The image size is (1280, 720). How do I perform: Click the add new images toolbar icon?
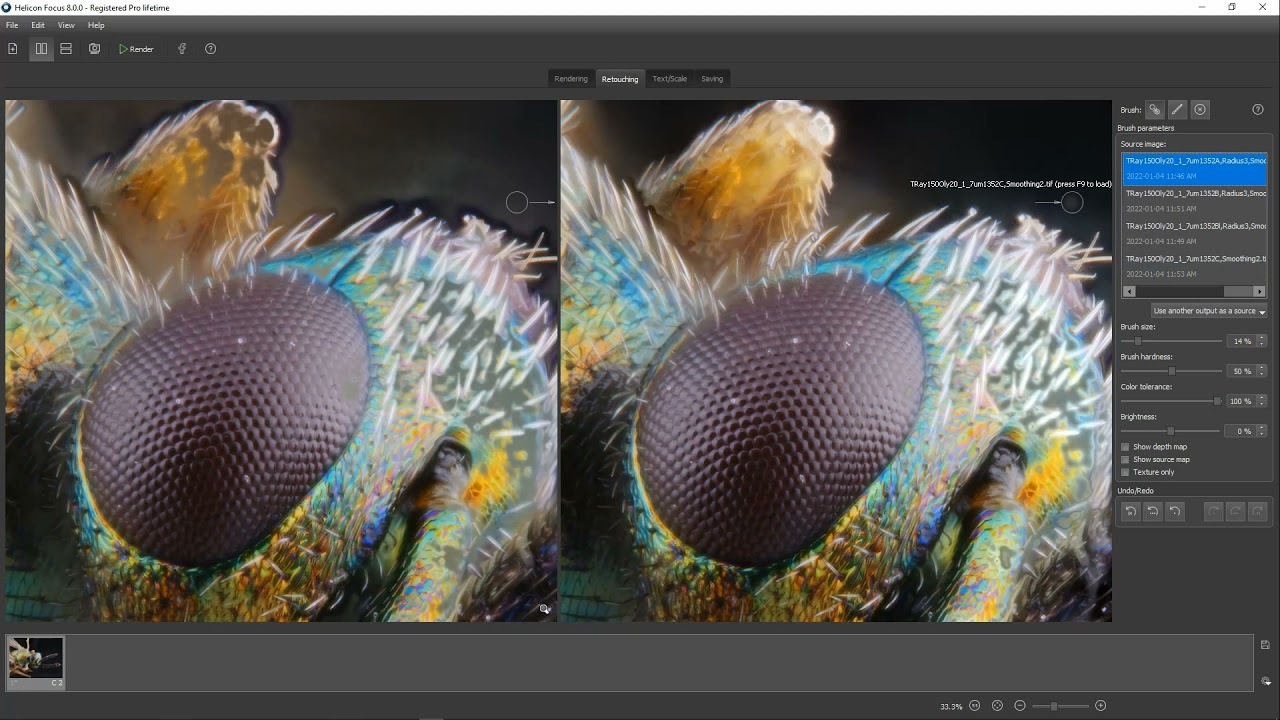[13, 49]
